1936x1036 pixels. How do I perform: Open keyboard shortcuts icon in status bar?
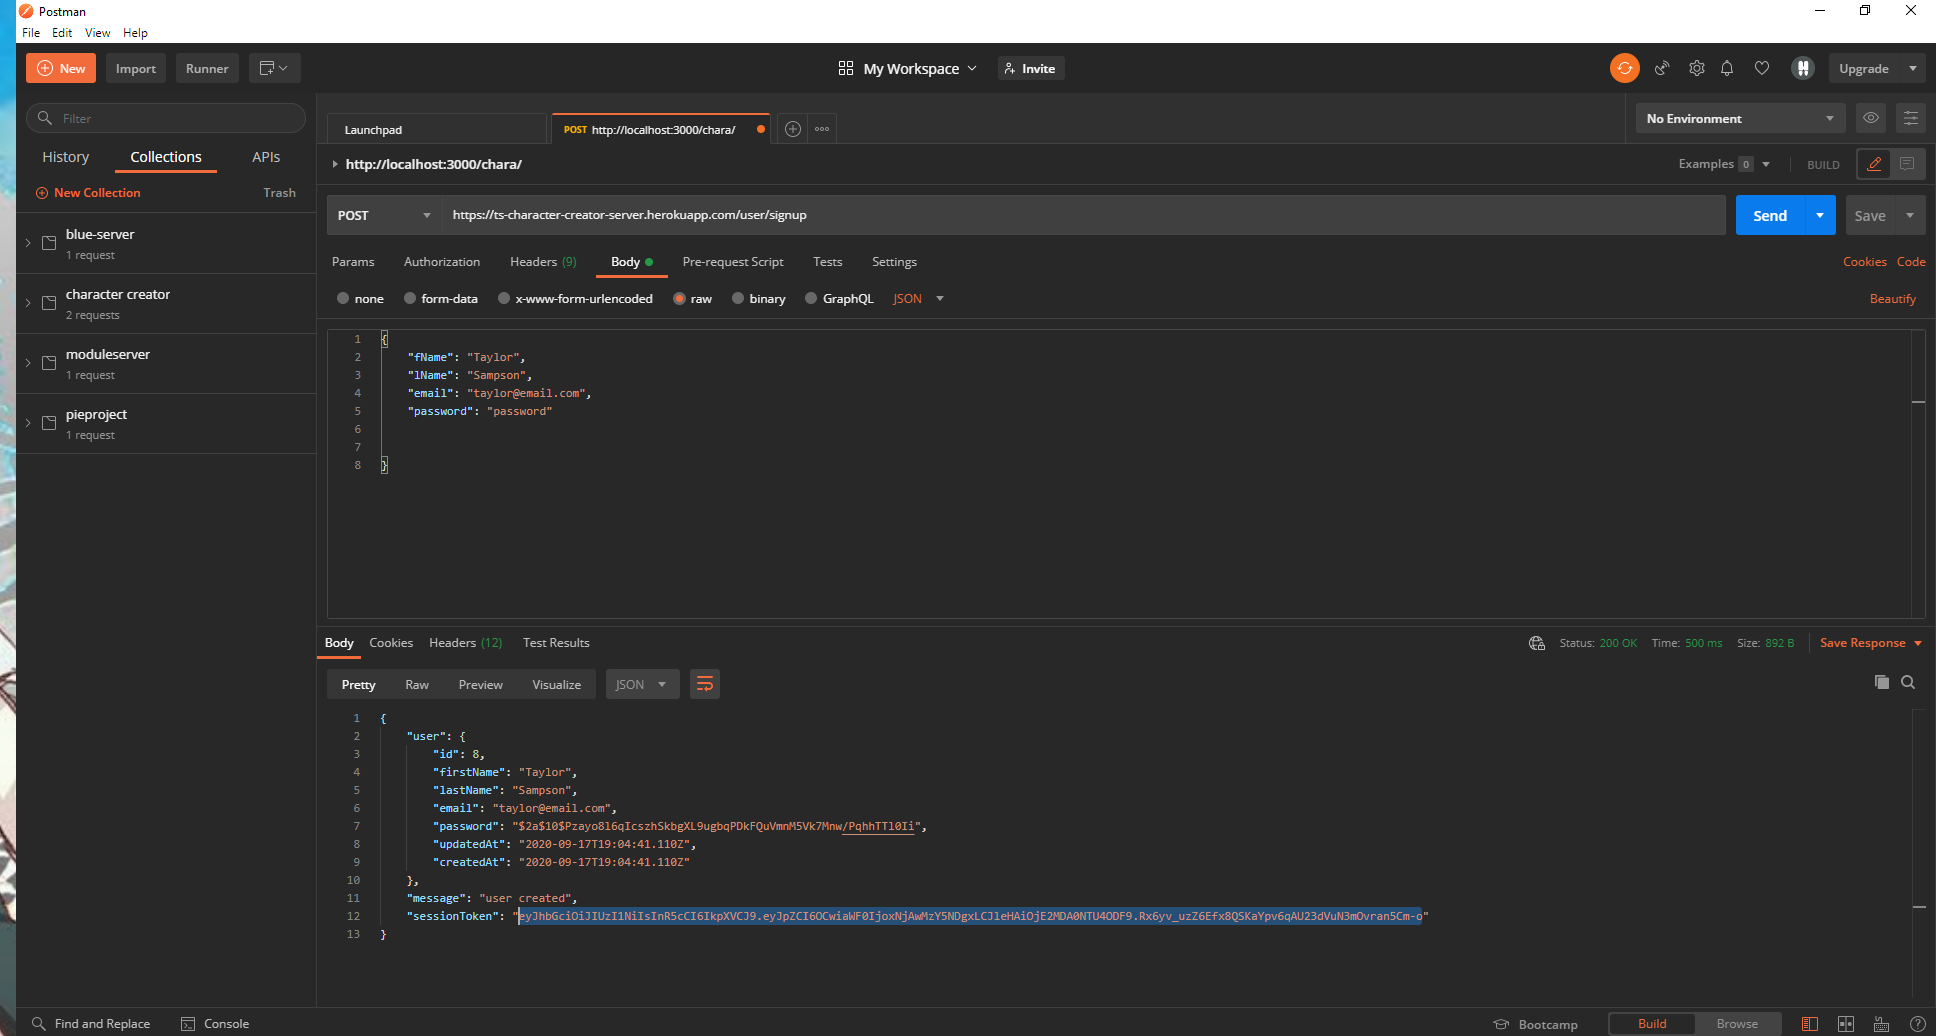1881,1024
